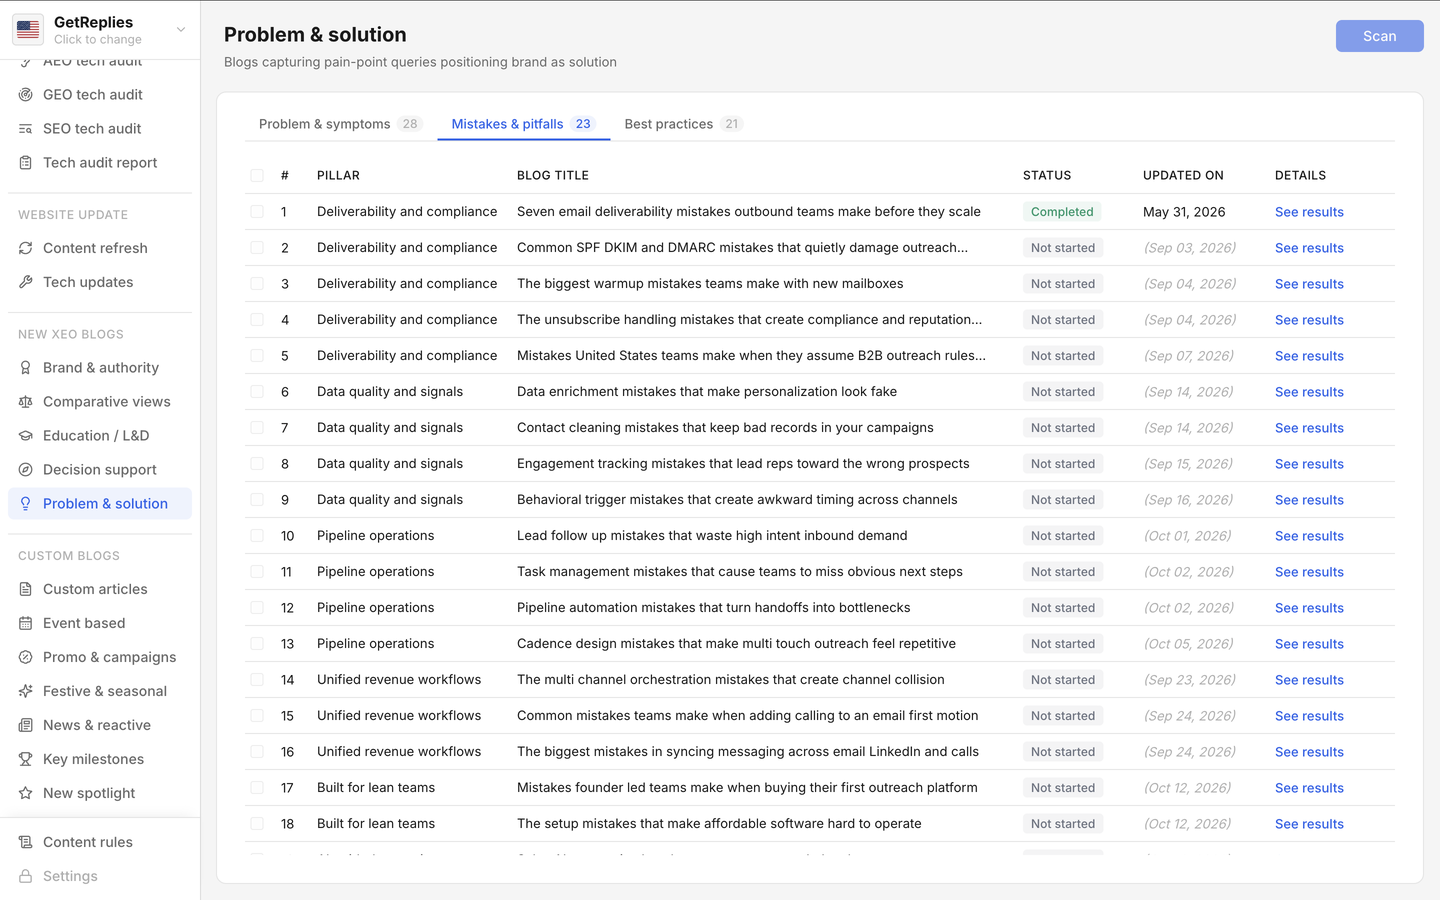Select checkbox for row 6 Data enrichment mistakes
The height and width of the screenshot is (900, 1440).
tap(257, 392)
